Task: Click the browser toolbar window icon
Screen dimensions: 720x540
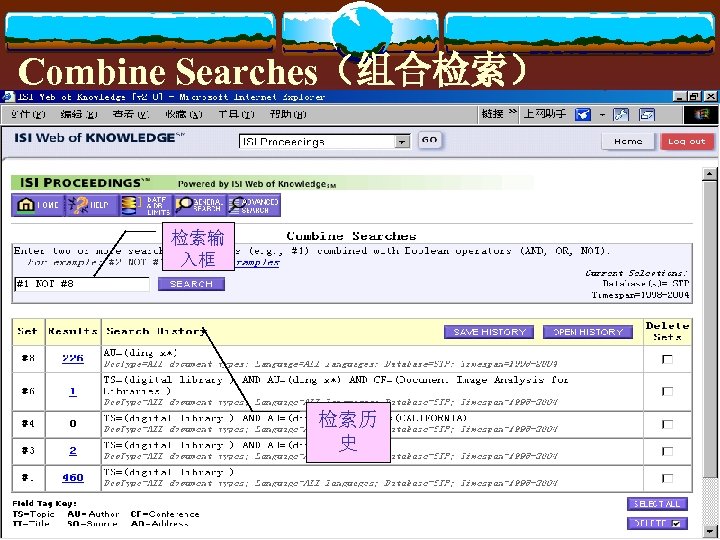Action: [x=647, y=114]
